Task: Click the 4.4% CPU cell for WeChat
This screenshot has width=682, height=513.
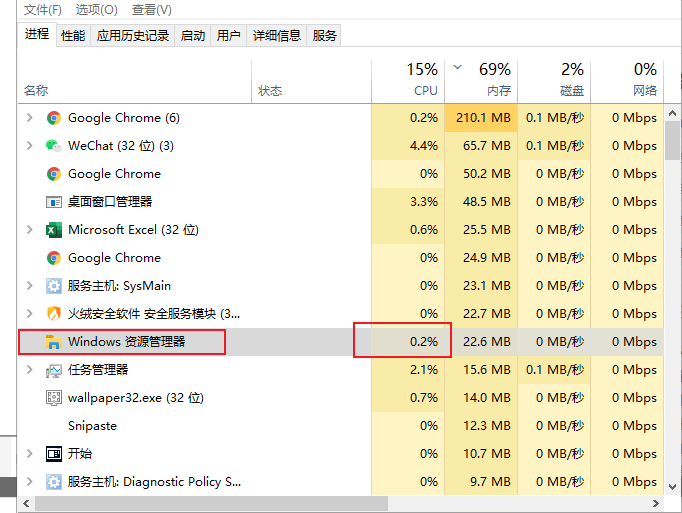Action: (x=408, y=146)
